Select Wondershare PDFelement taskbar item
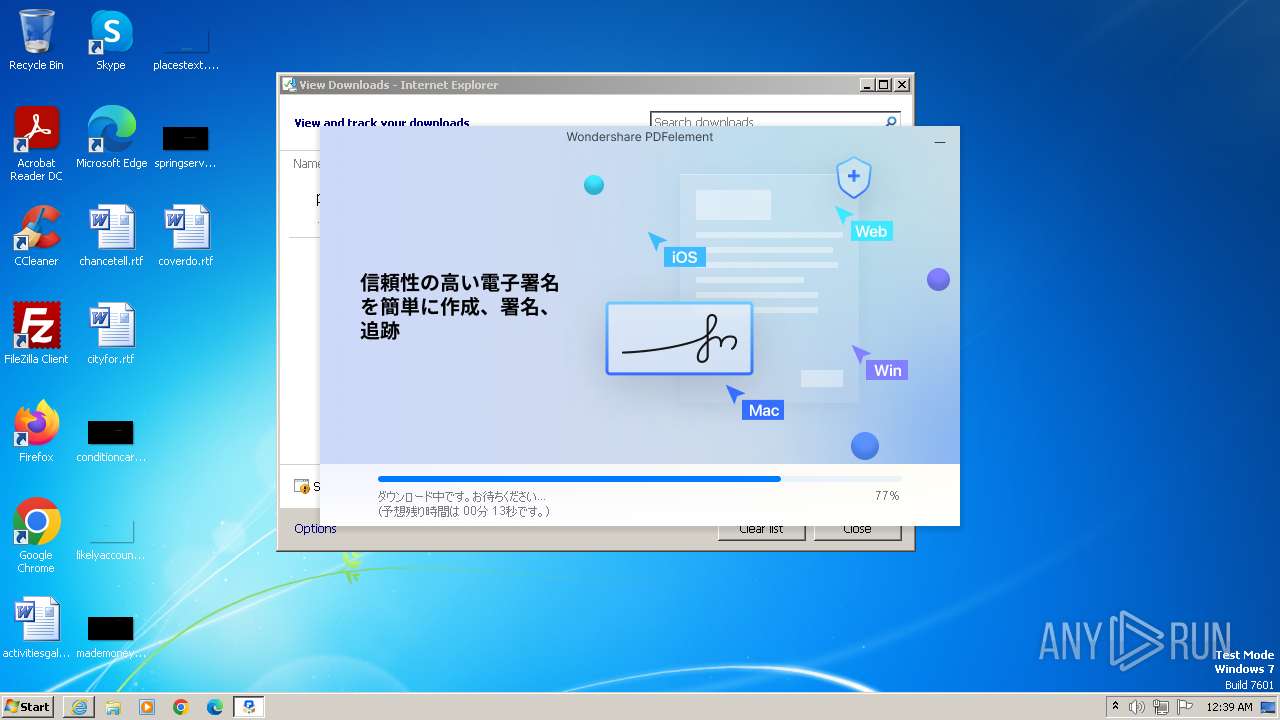Image resolution: width=1280 pixels, height=720 pixels. 249,707
